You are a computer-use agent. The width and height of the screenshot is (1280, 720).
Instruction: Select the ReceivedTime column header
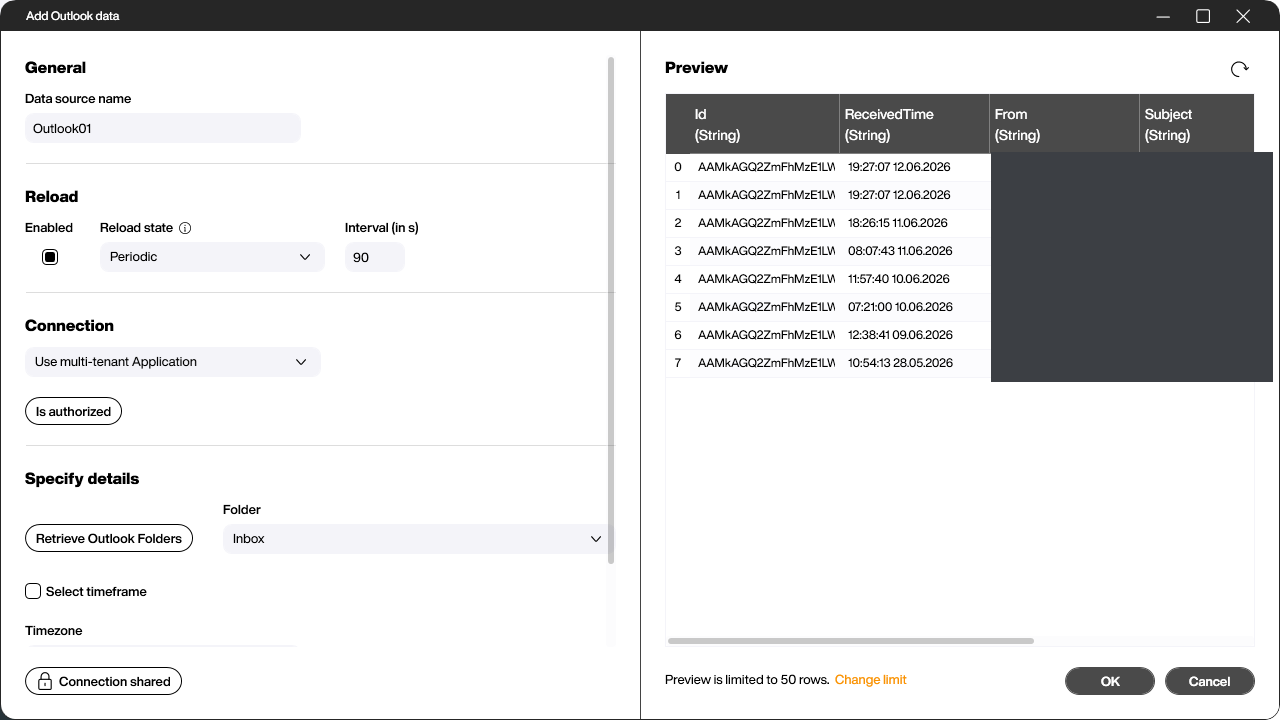pyautogui.click(x=914, y=124)
